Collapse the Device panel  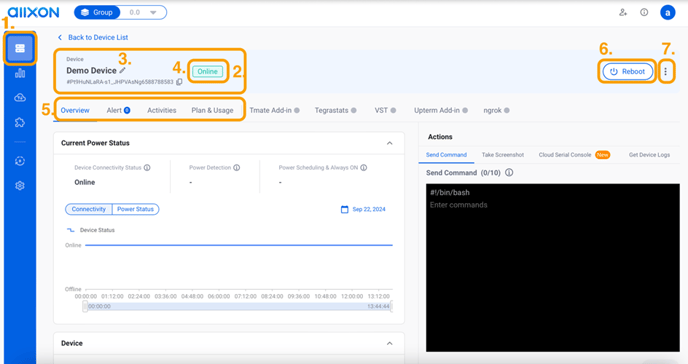click(x=390, y=343)
